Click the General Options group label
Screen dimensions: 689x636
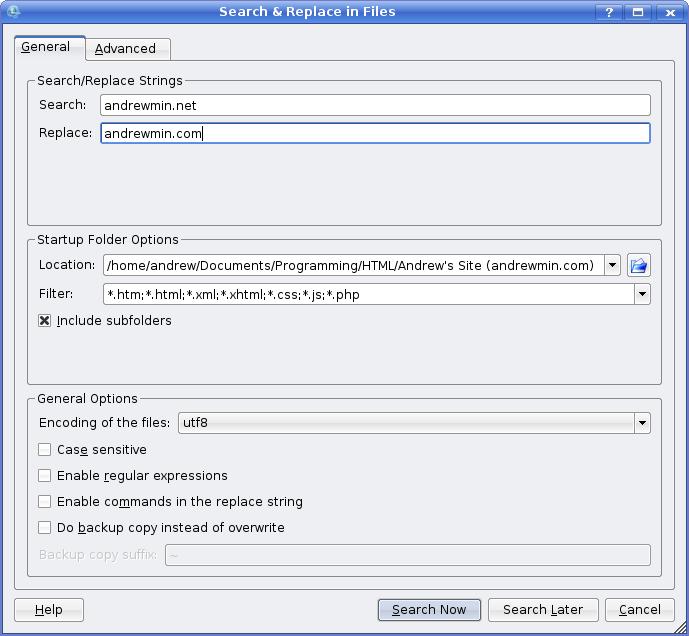87,399
